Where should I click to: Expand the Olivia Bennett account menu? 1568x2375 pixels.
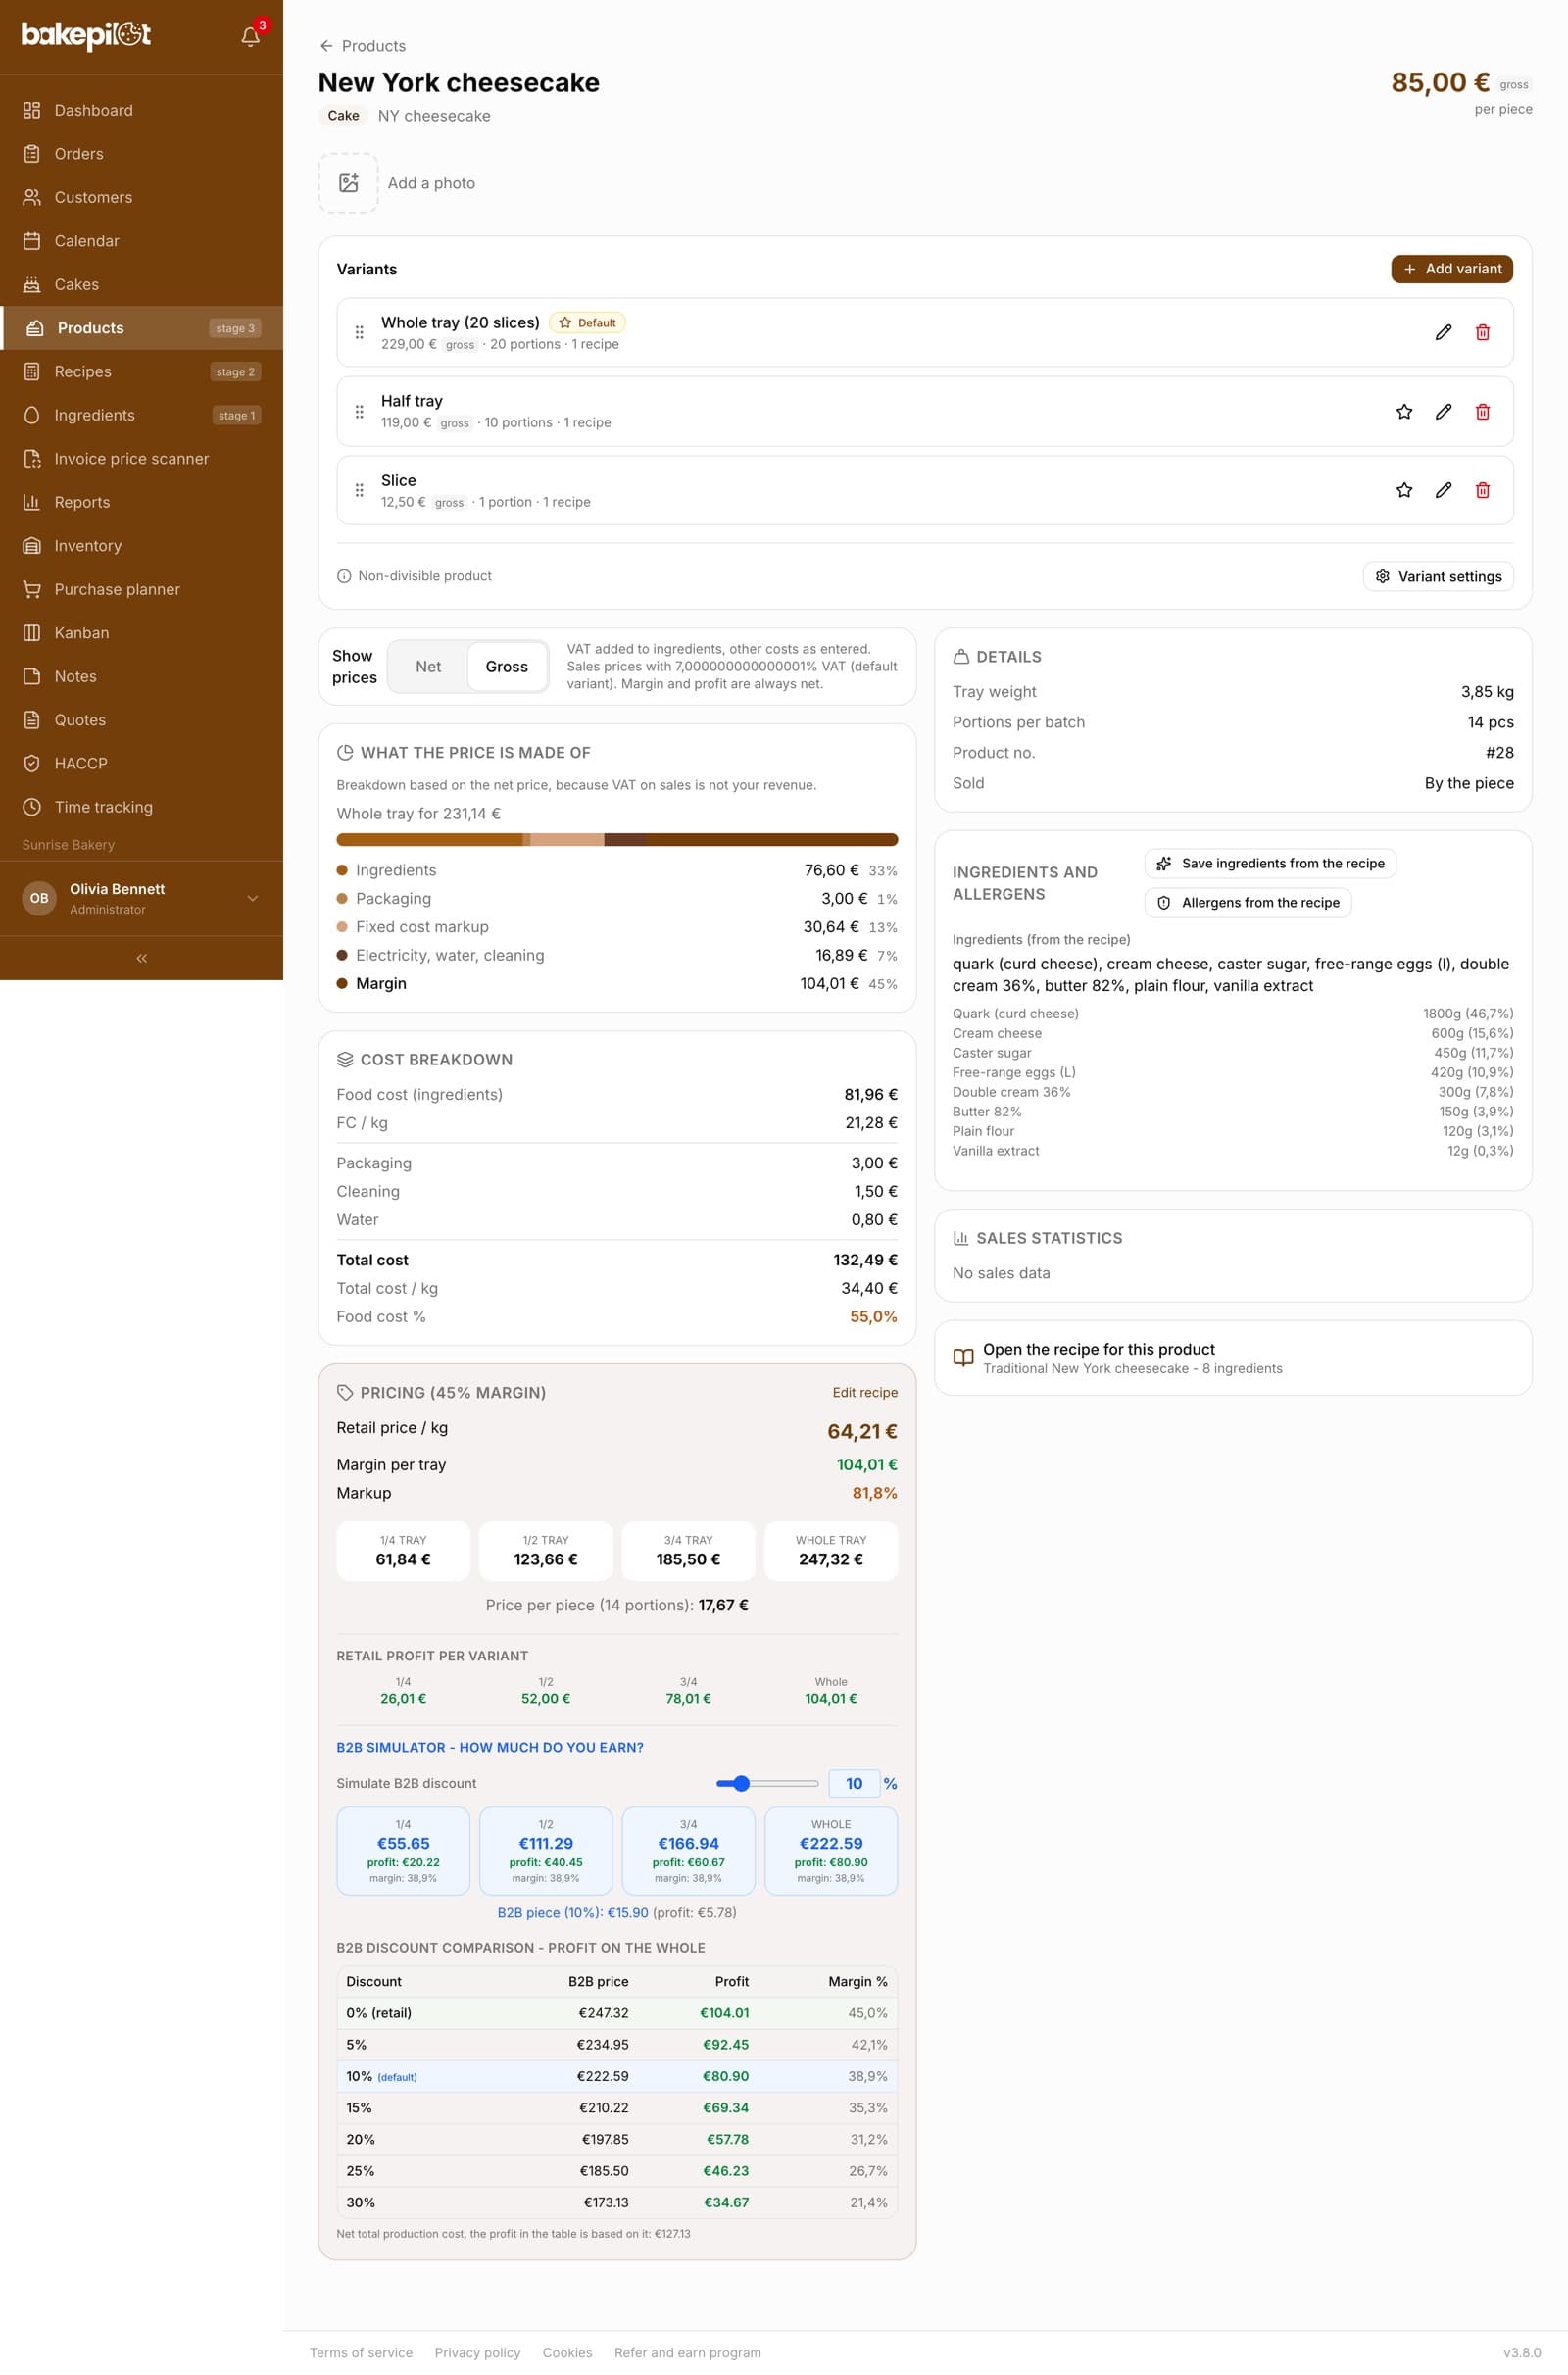[x=141, y=898]
